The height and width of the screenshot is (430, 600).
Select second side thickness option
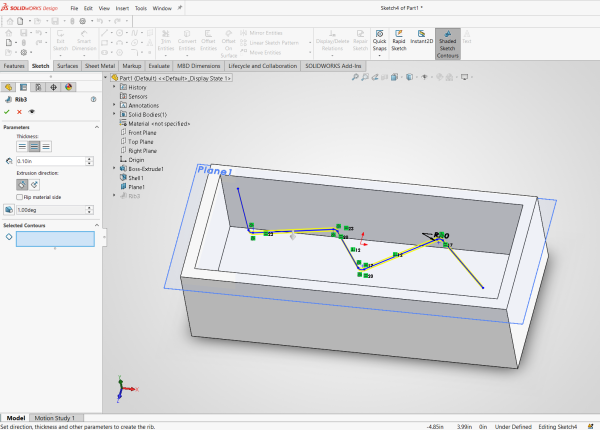point(46,147)
